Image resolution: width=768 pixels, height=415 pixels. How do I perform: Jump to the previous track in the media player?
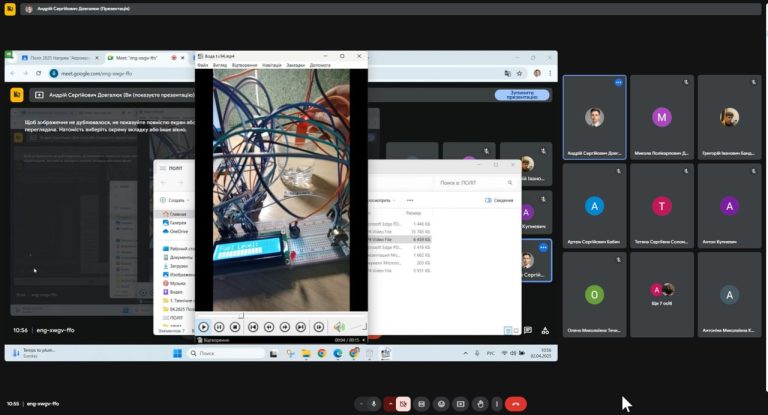253,327
